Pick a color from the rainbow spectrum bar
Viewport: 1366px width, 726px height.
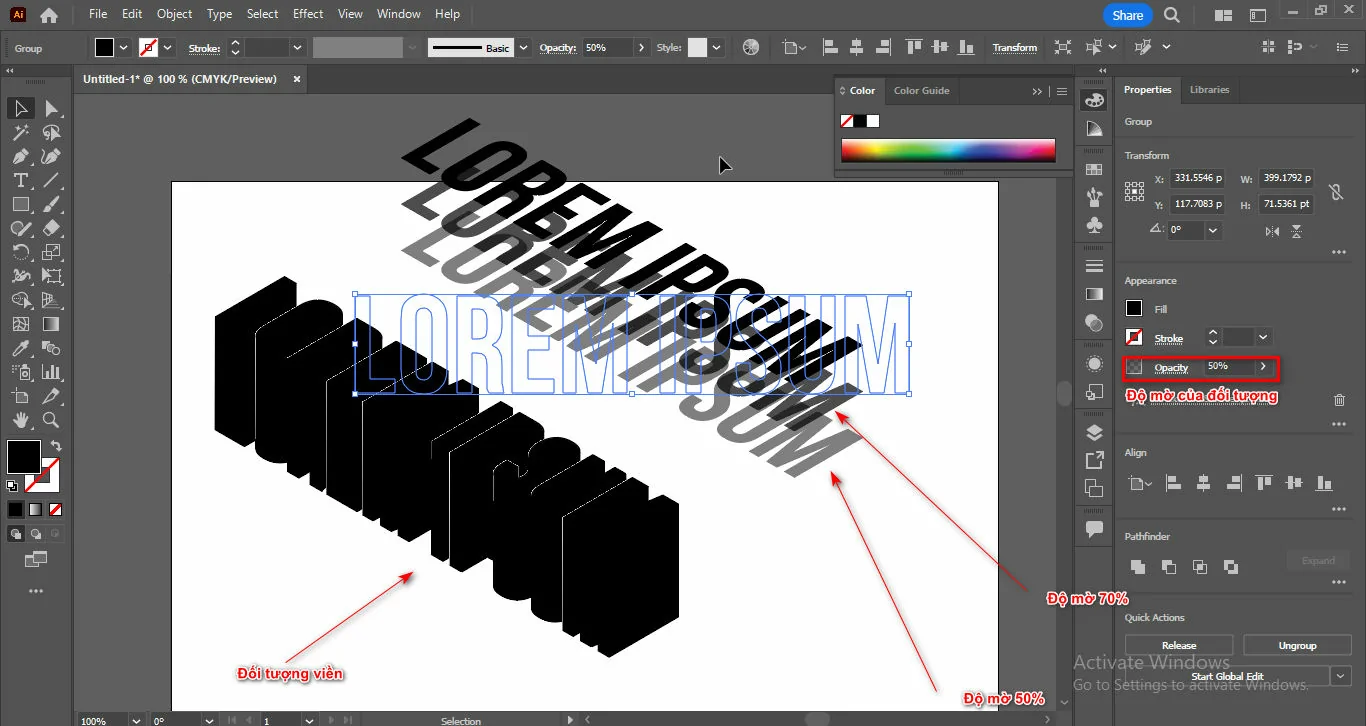click(948, 150)
